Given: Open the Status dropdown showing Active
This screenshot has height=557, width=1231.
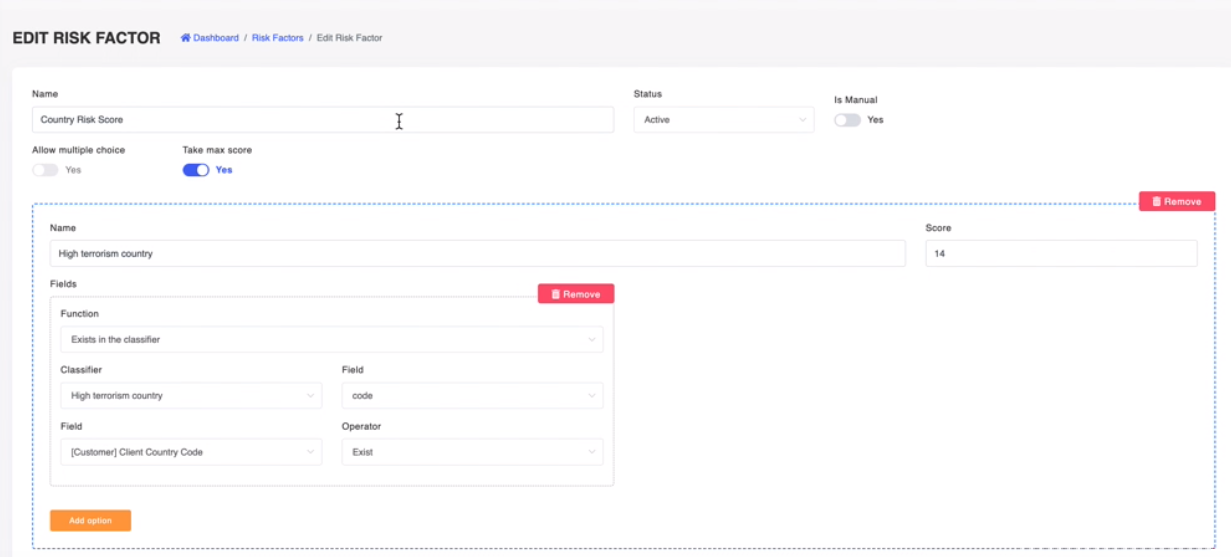Looking at the screenshot, I should (x=723, y=120).
